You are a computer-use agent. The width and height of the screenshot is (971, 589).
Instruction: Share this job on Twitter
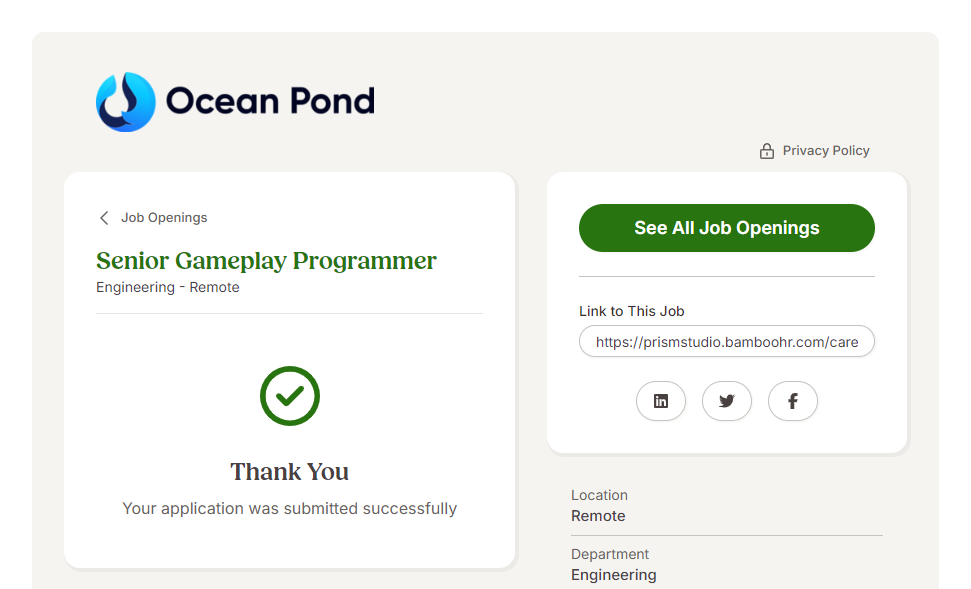pyautogui.click(x=727, y=401)
